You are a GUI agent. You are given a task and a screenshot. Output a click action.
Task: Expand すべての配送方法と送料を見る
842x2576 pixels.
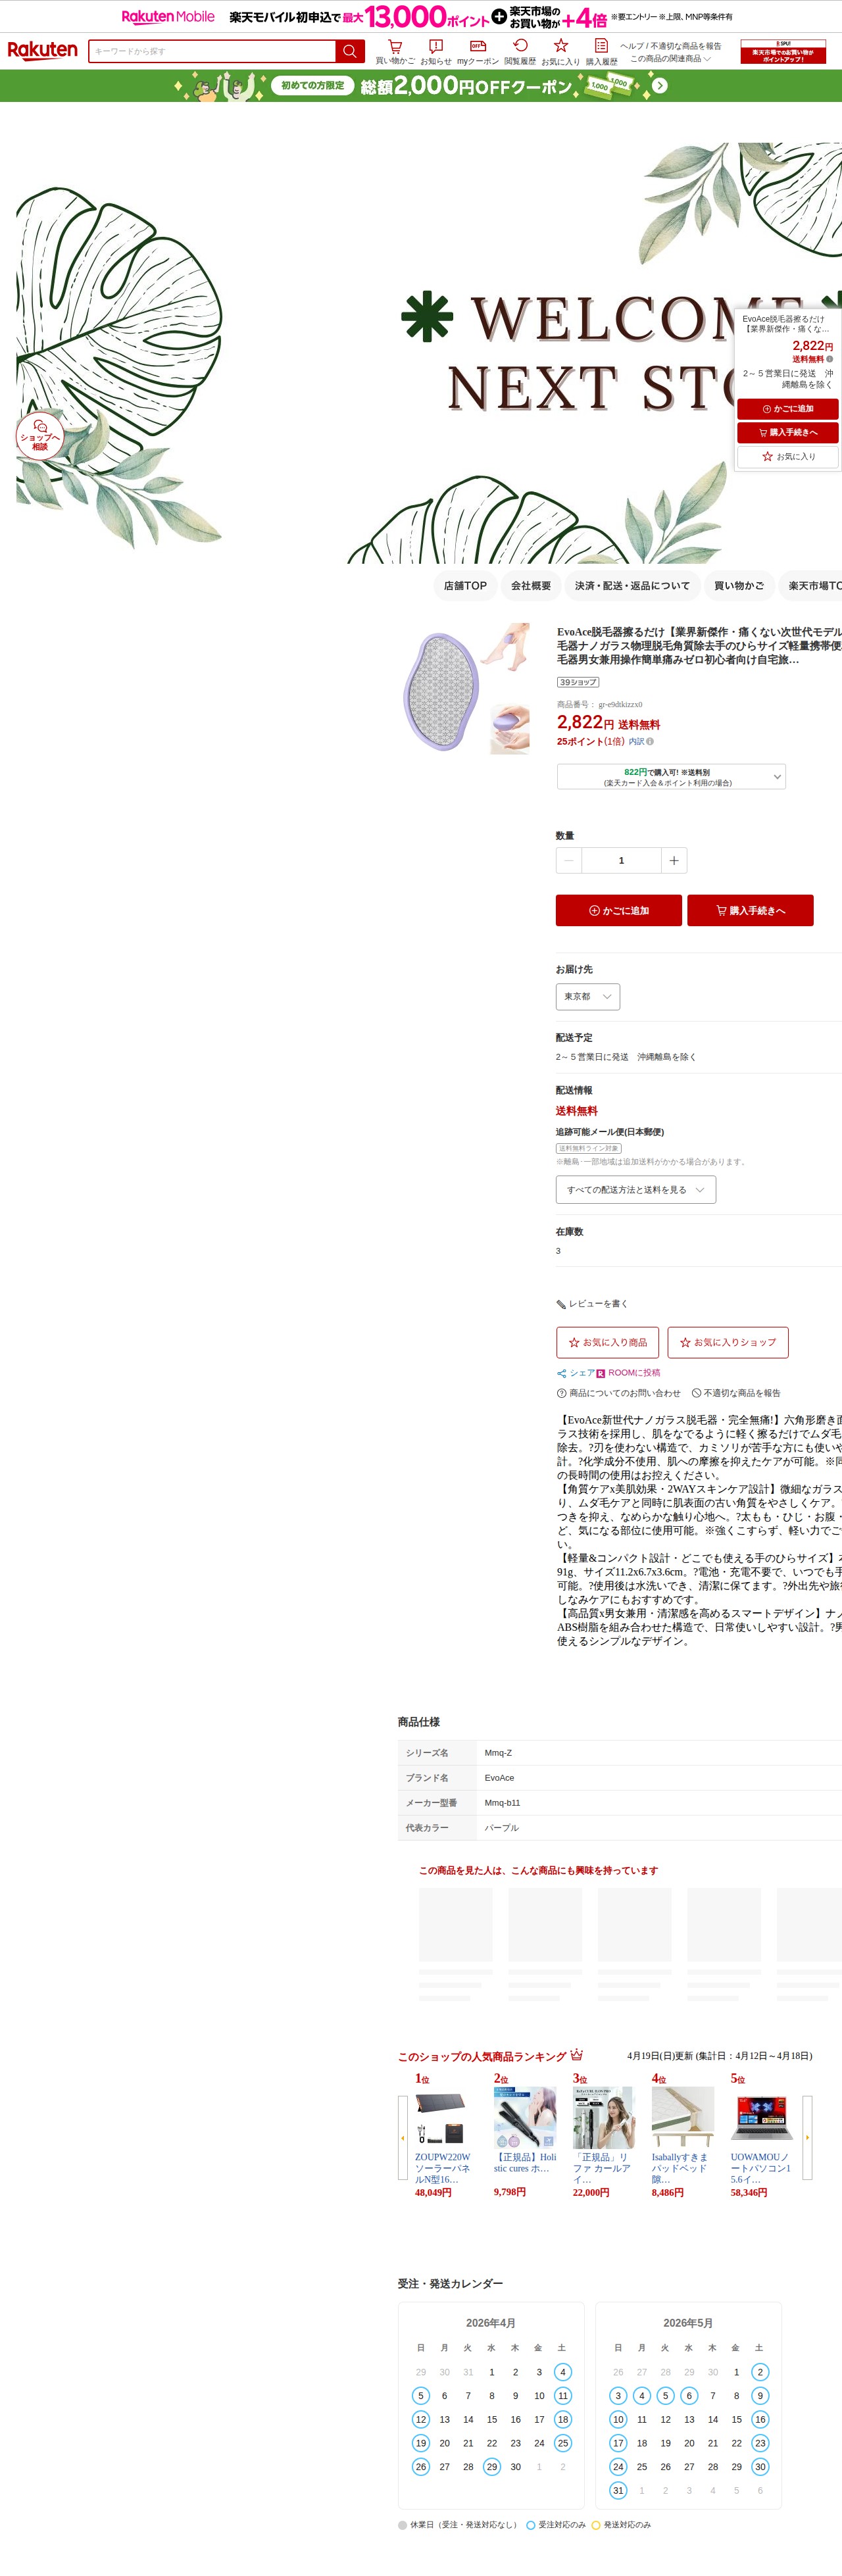[636, 1189]
